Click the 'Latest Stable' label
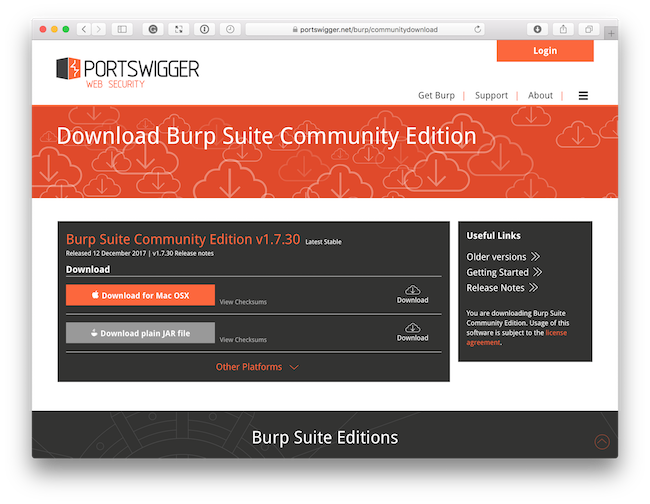This screenshot has height=504, width=650. (x=323, y=242)
